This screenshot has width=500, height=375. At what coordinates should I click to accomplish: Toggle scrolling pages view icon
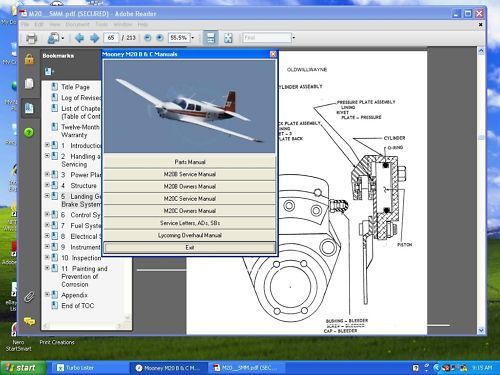211,38
